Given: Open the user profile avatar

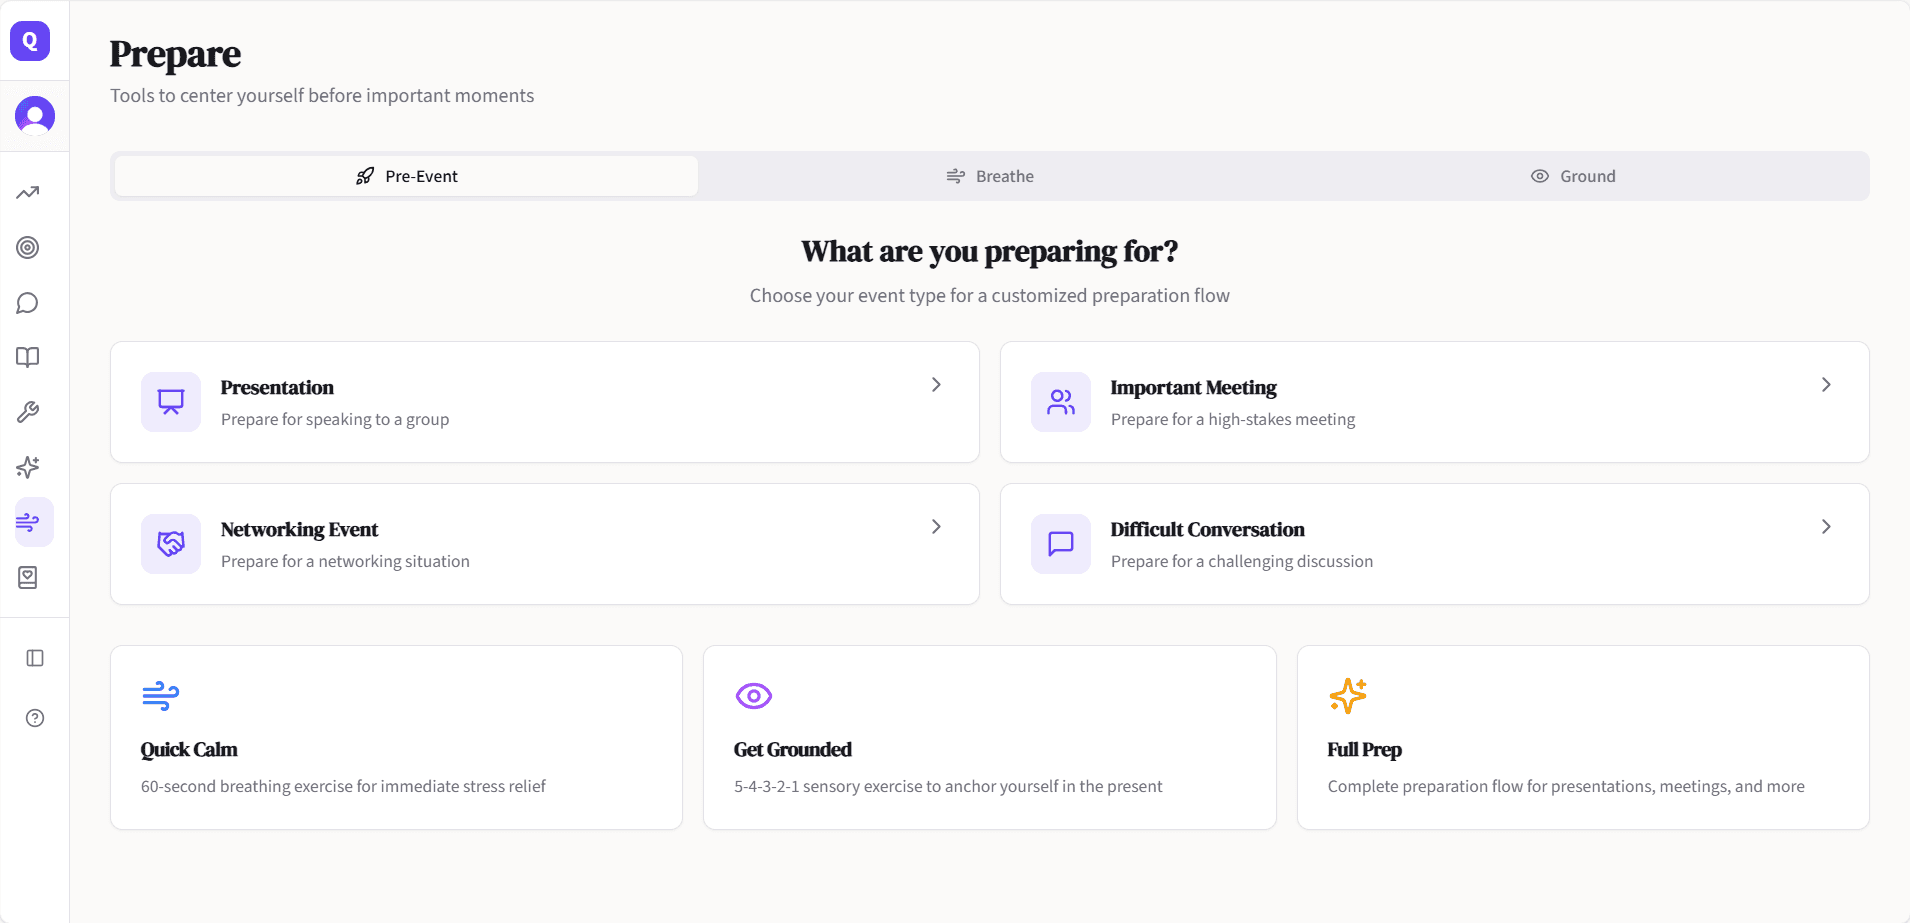Looking at the screenshot, I should [x=35, y=116].
